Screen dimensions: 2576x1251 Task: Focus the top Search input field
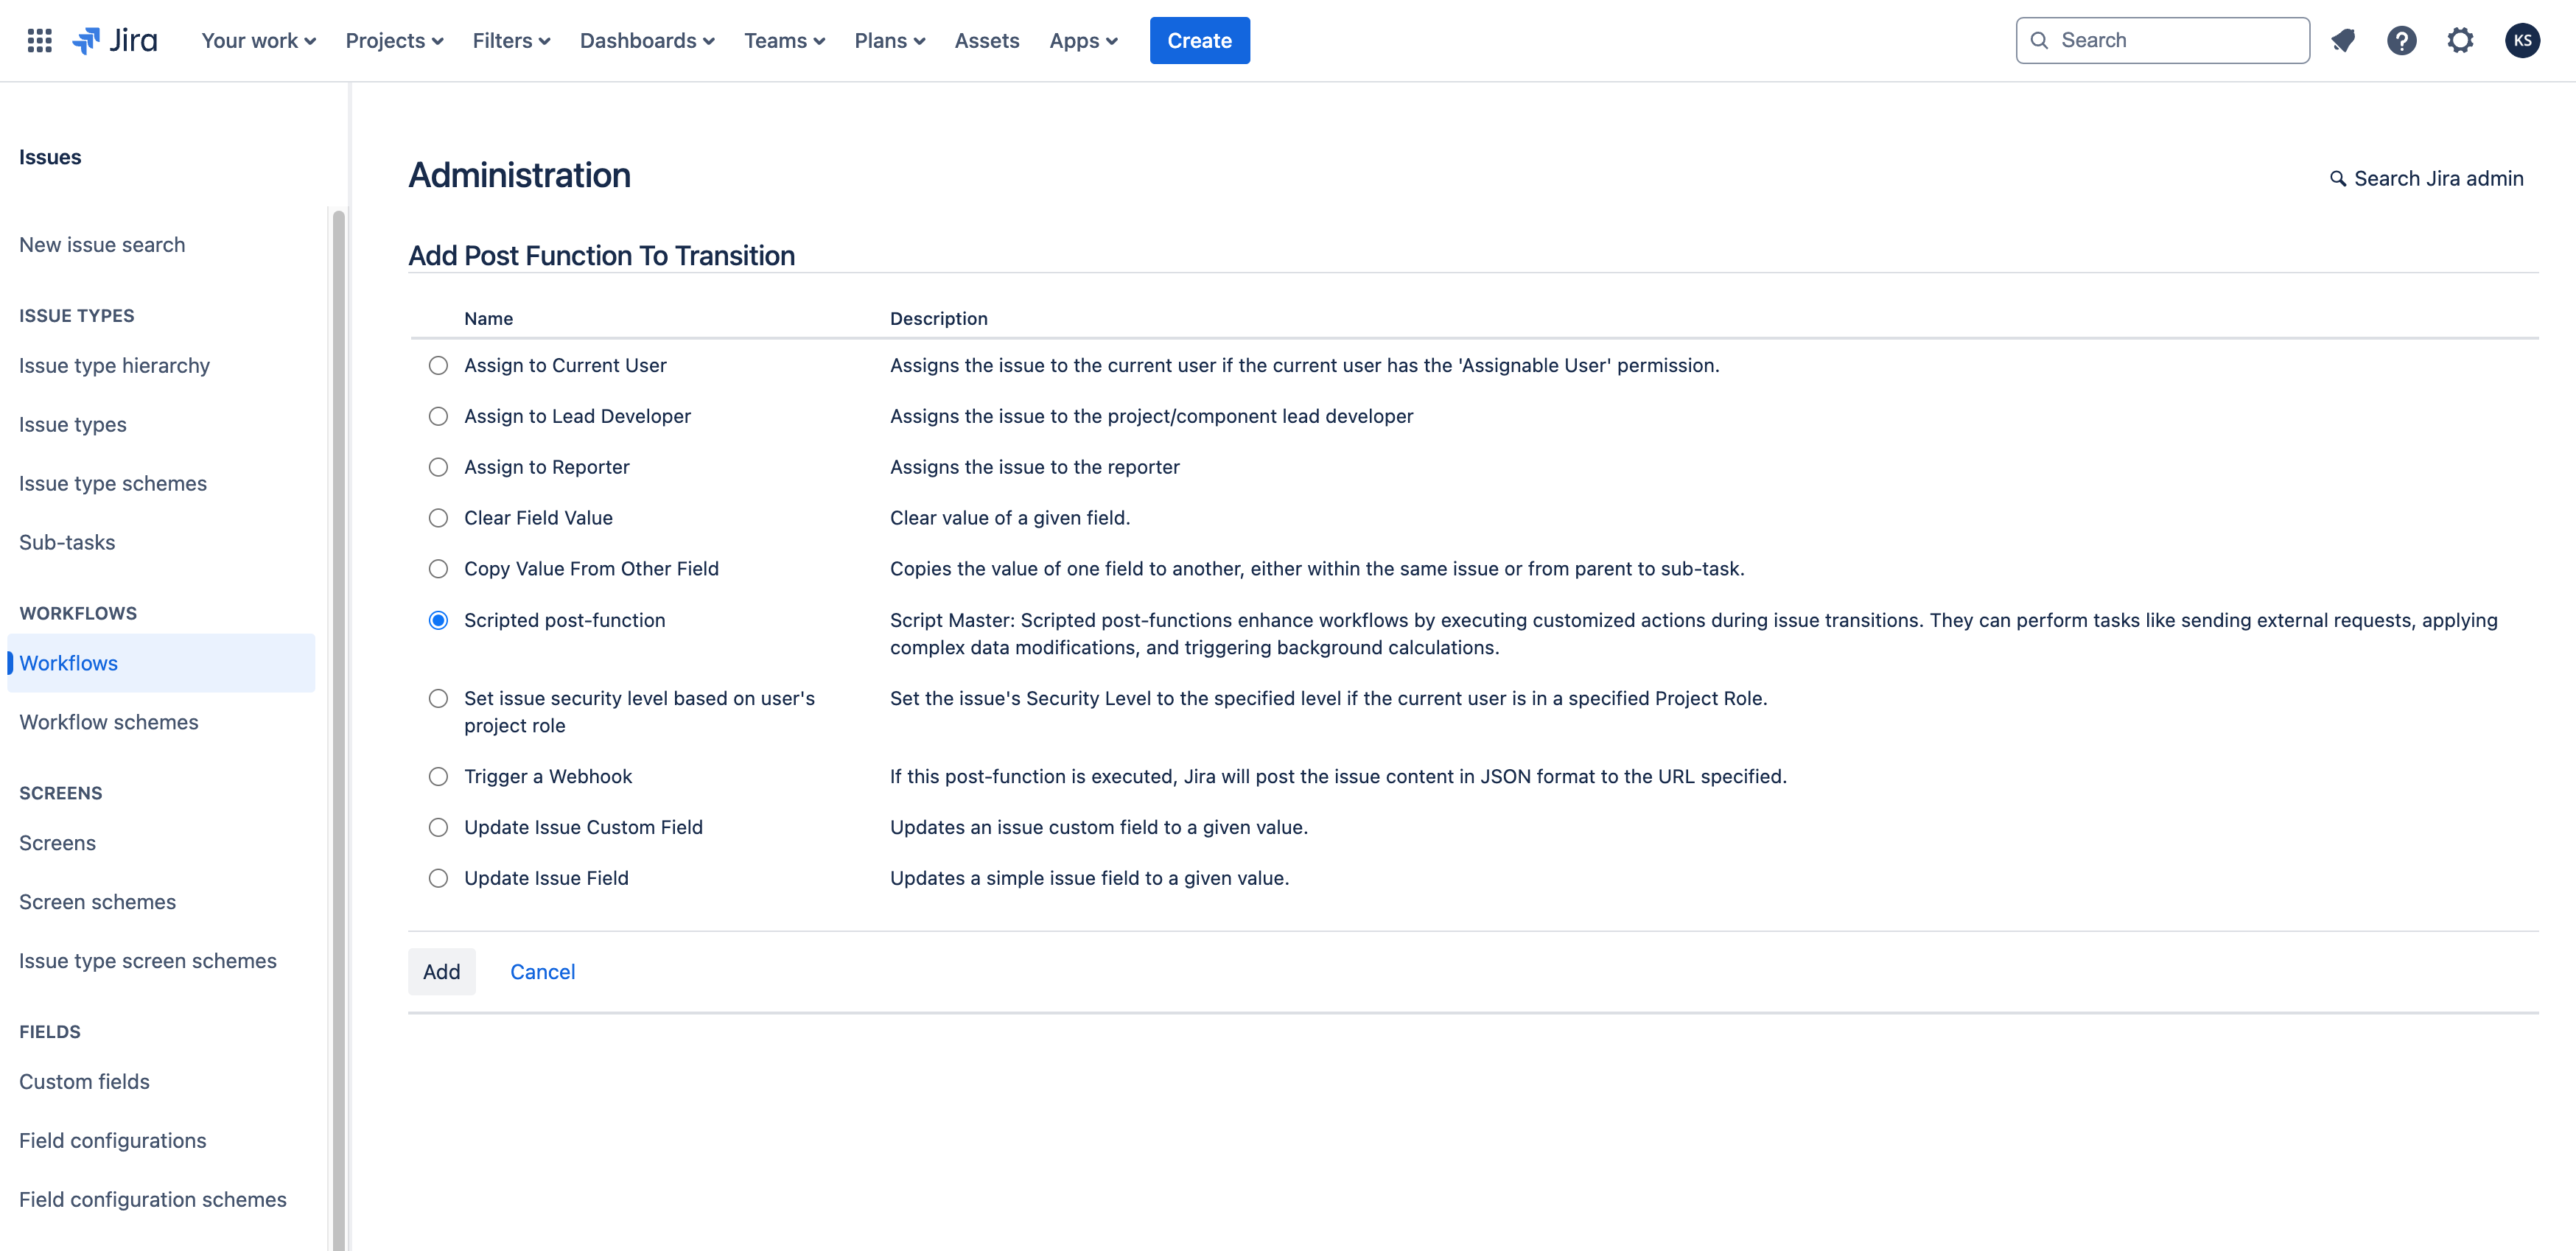point(2175,40)
